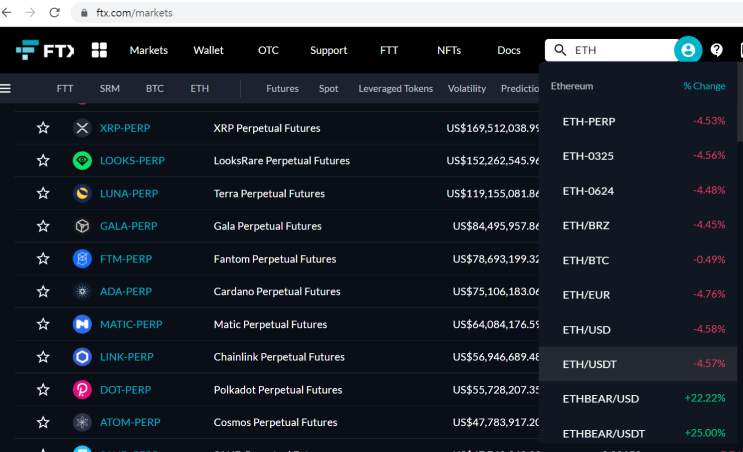The image size is (743, 452).
Task: Click the browser back arrow
Action: click(7, 13)
